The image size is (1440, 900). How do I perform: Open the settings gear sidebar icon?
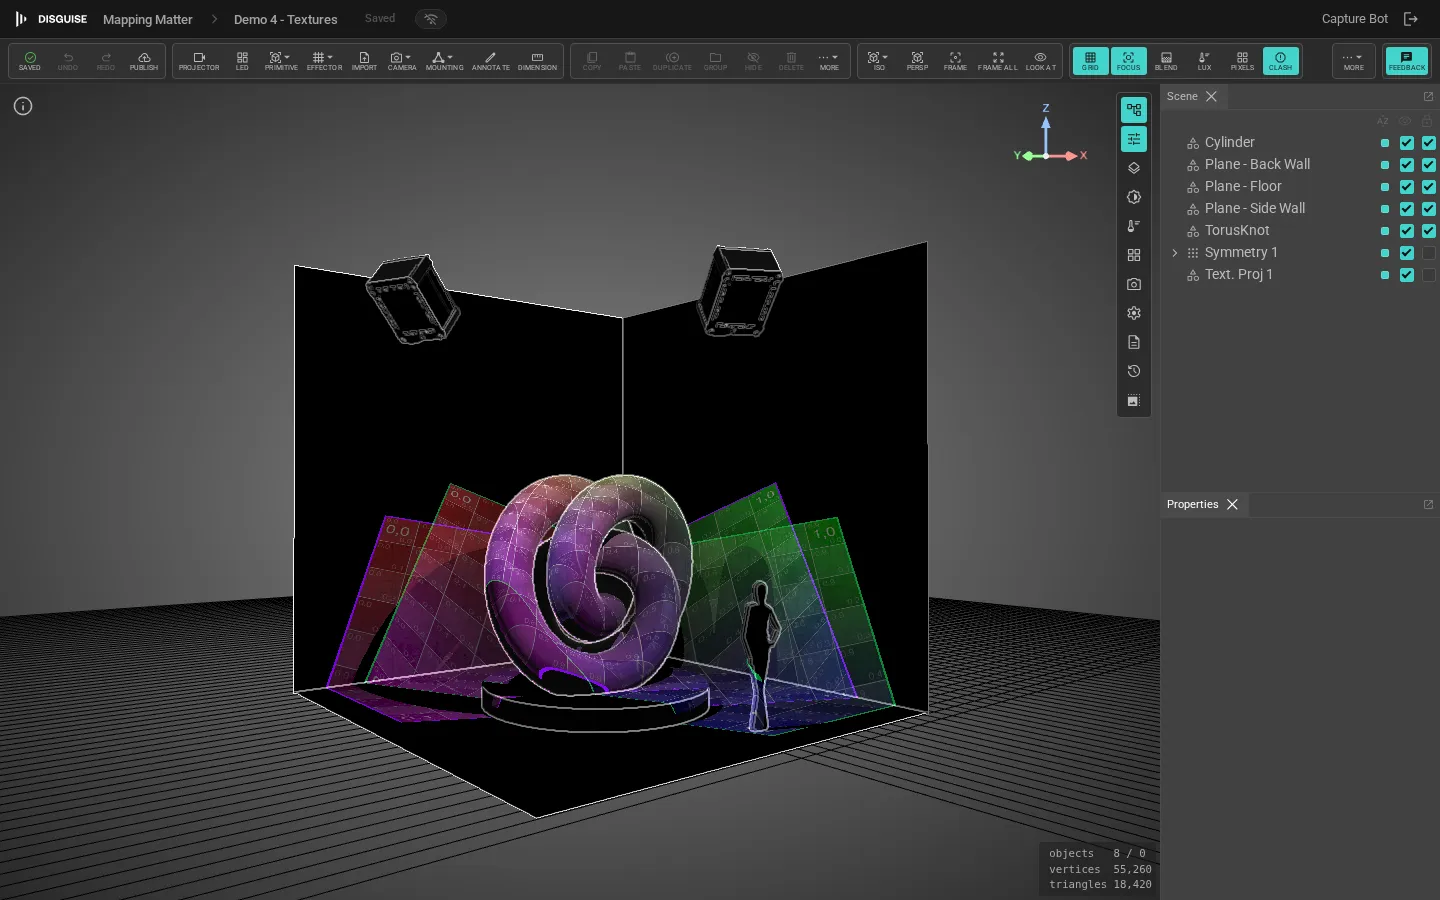click(1134, 313)
